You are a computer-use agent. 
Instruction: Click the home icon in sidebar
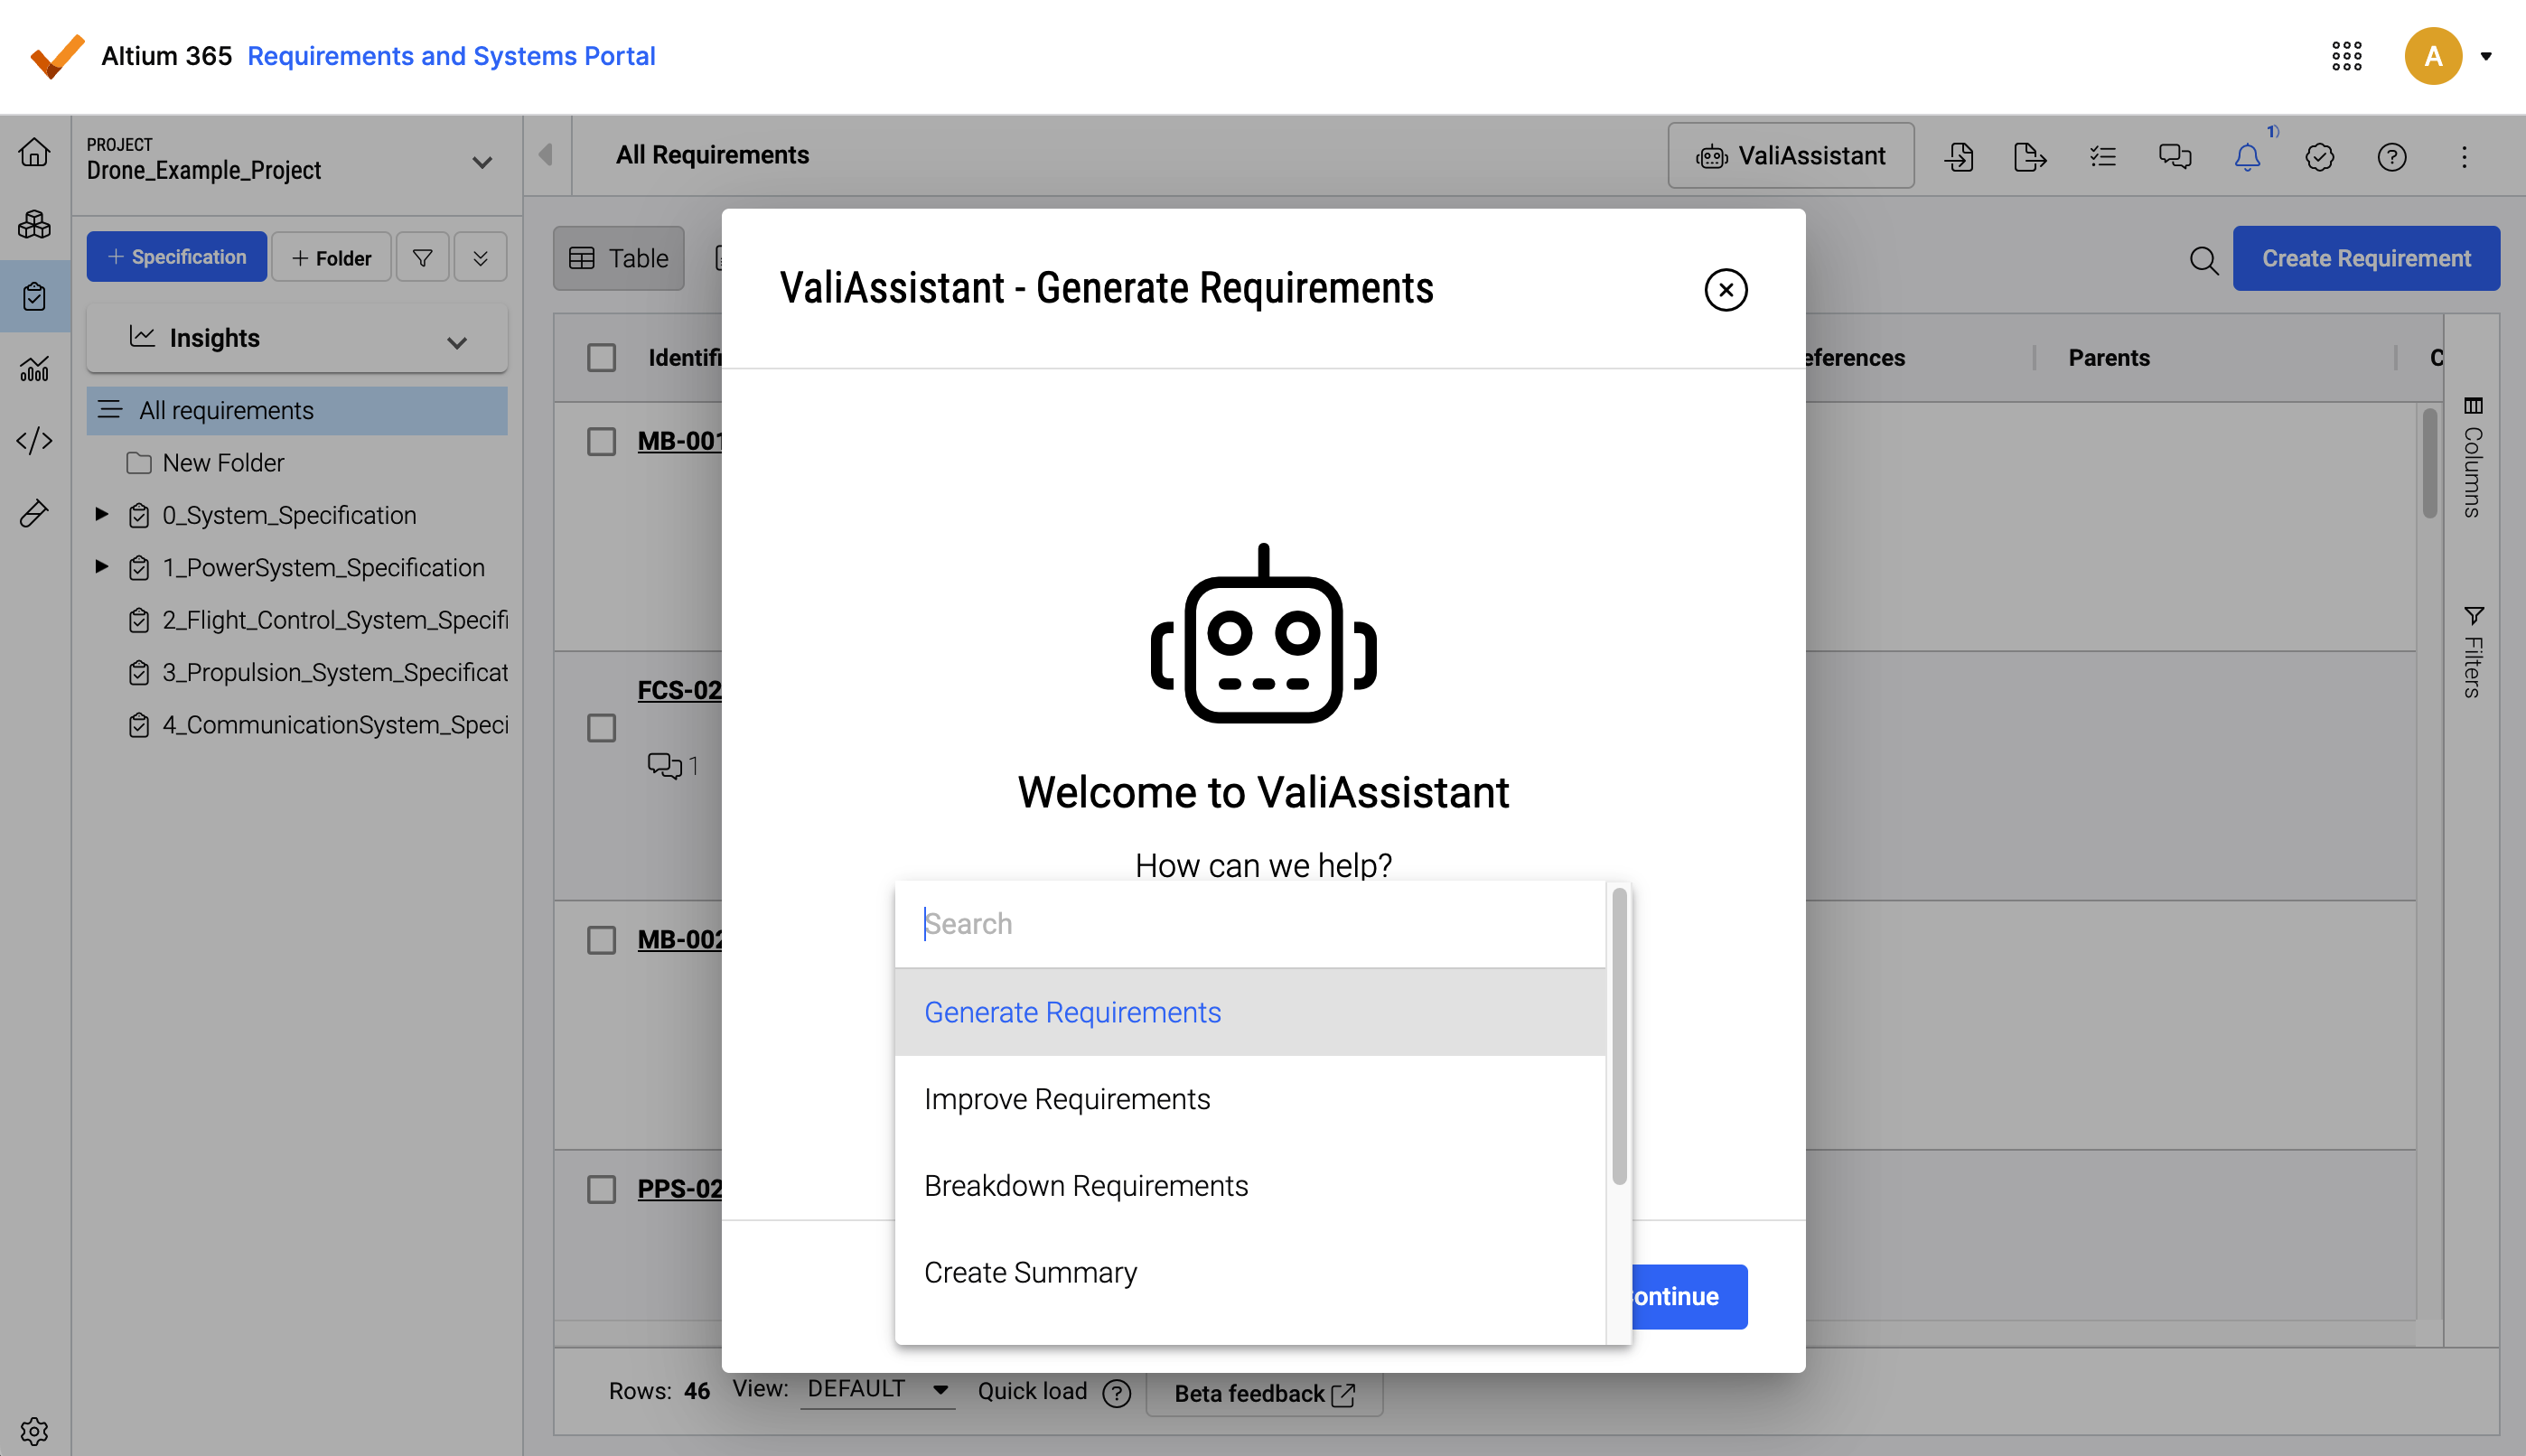coord(35,152)
